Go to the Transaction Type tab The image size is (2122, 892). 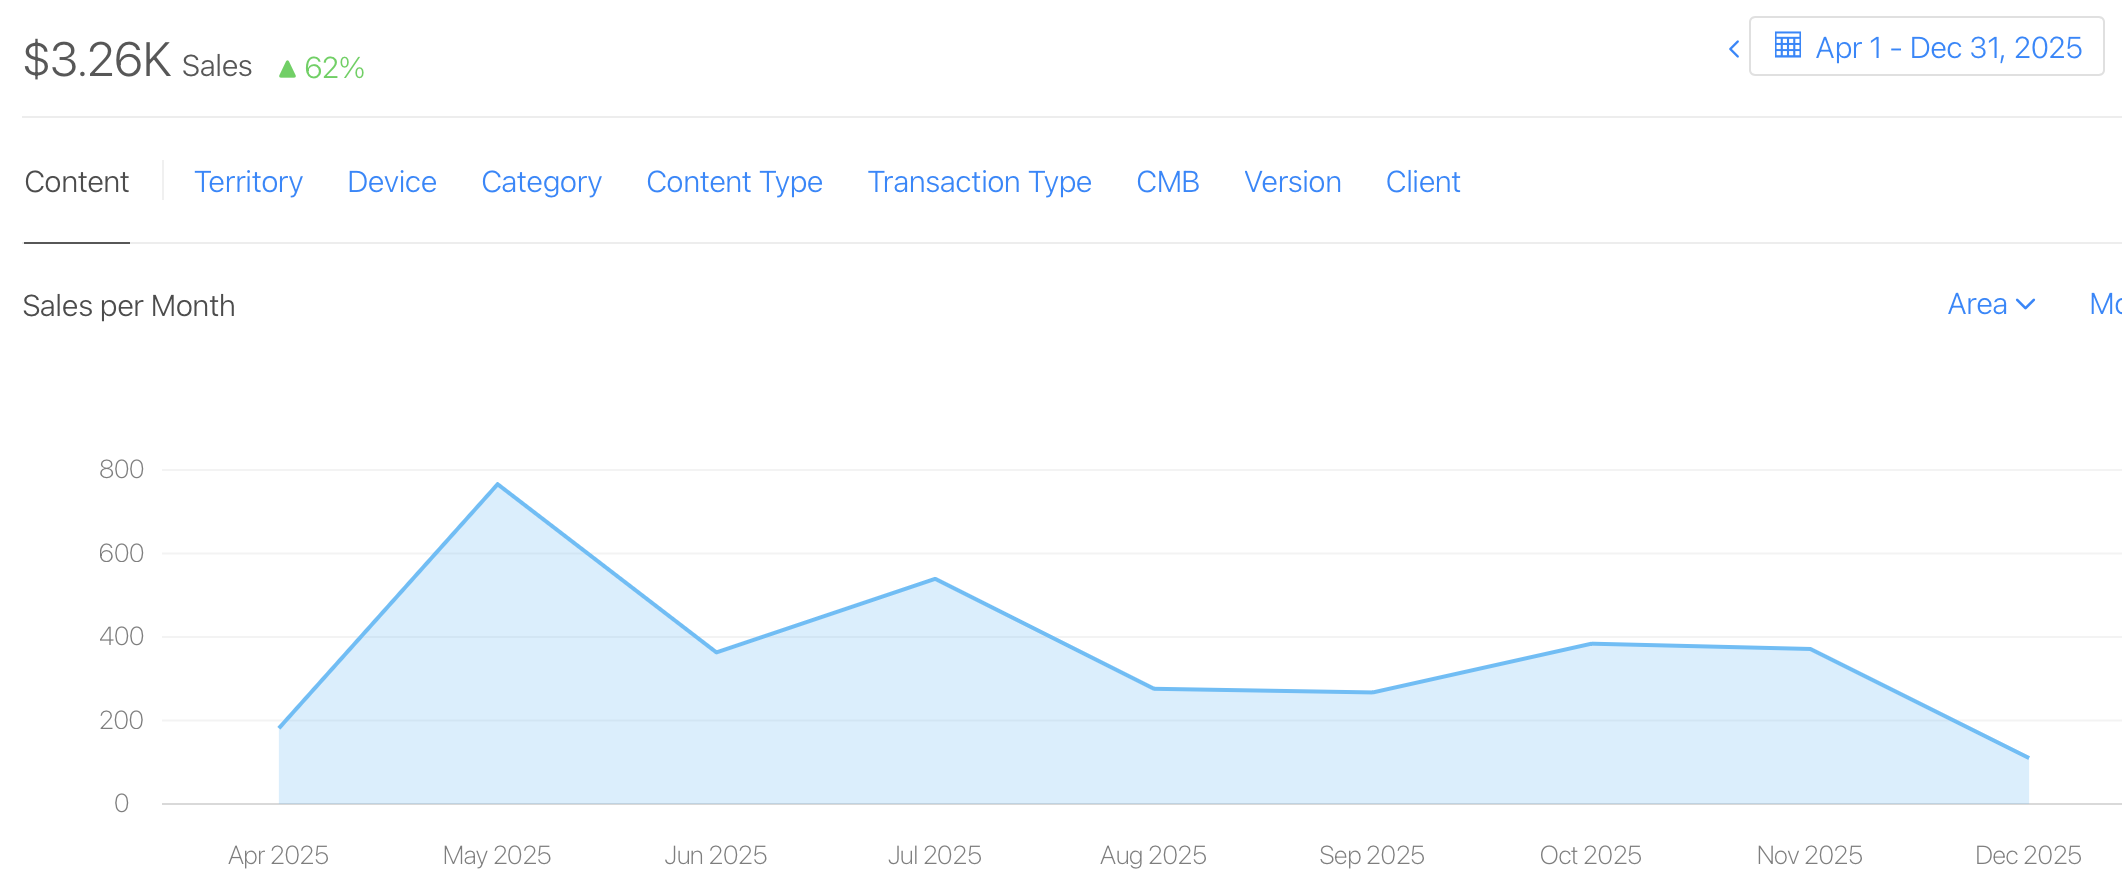979,182
